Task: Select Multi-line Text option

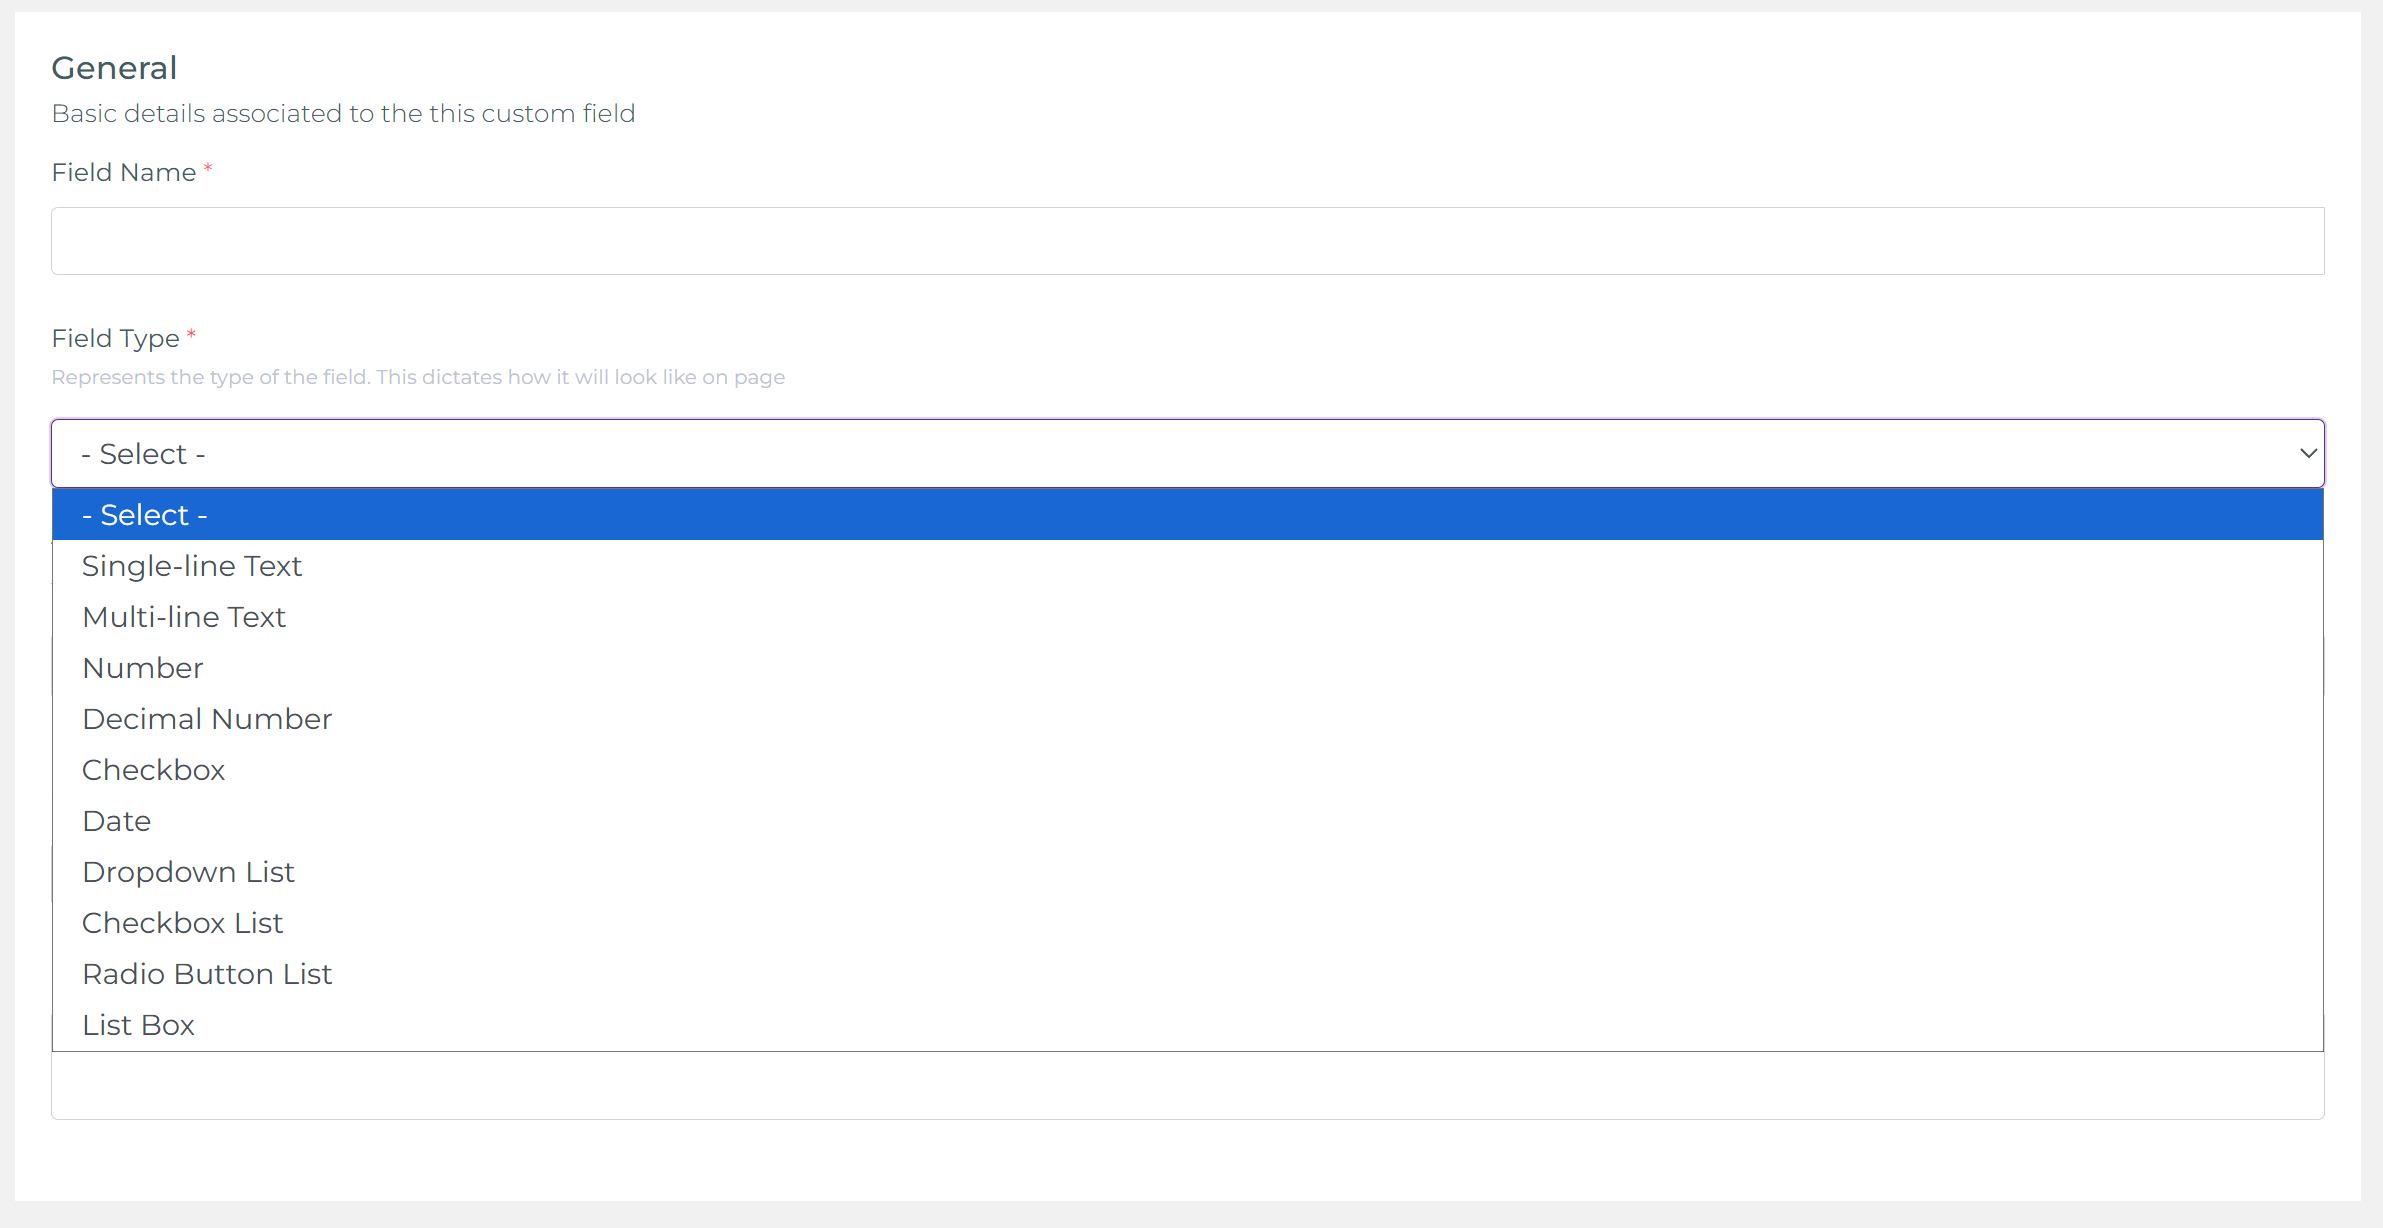Action: click(184, 617)
